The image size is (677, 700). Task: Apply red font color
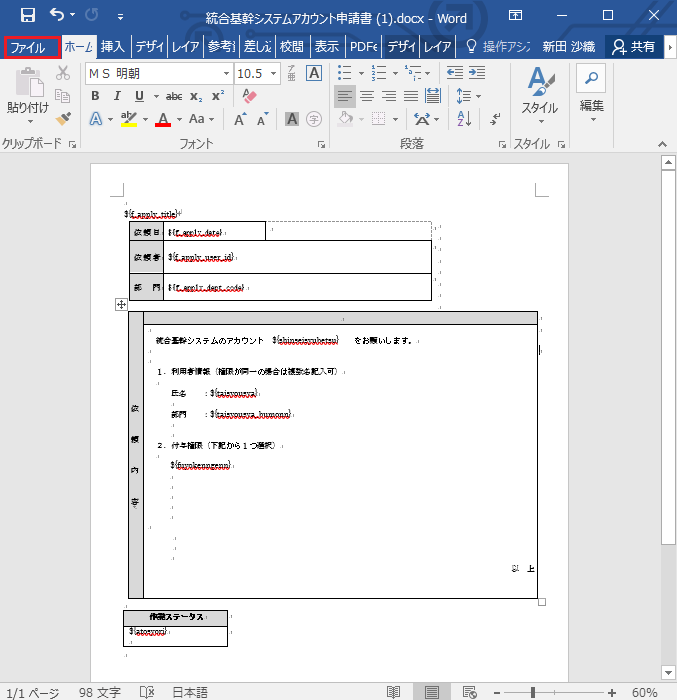click(x=163, y=119)
